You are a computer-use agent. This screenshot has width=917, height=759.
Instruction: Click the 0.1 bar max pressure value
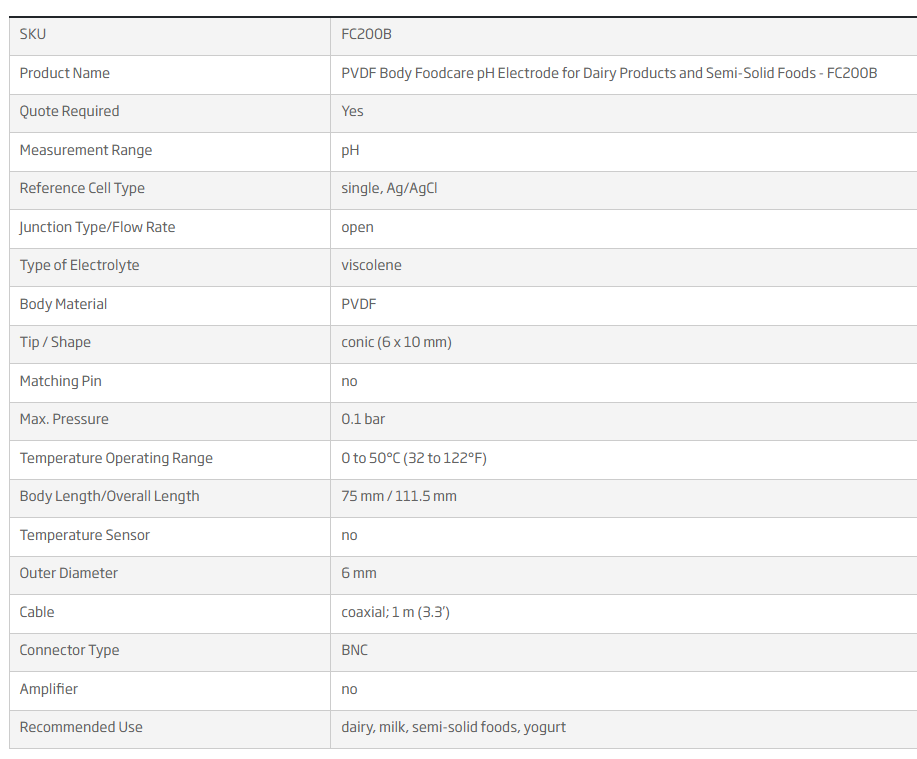[363, 419]
